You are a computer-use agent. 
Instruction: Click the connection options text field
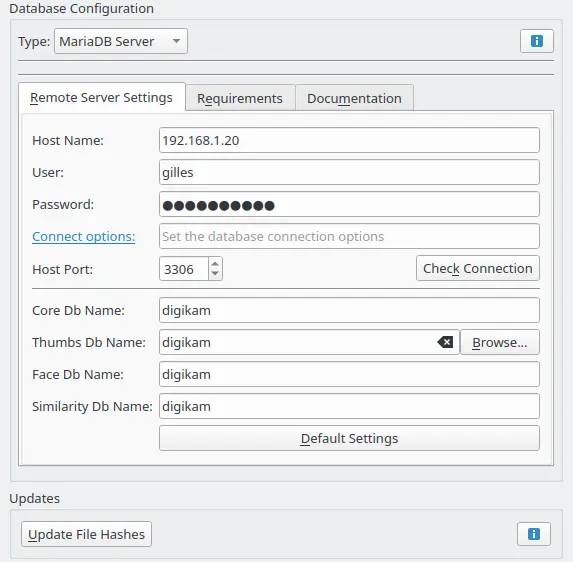point(349,236)
